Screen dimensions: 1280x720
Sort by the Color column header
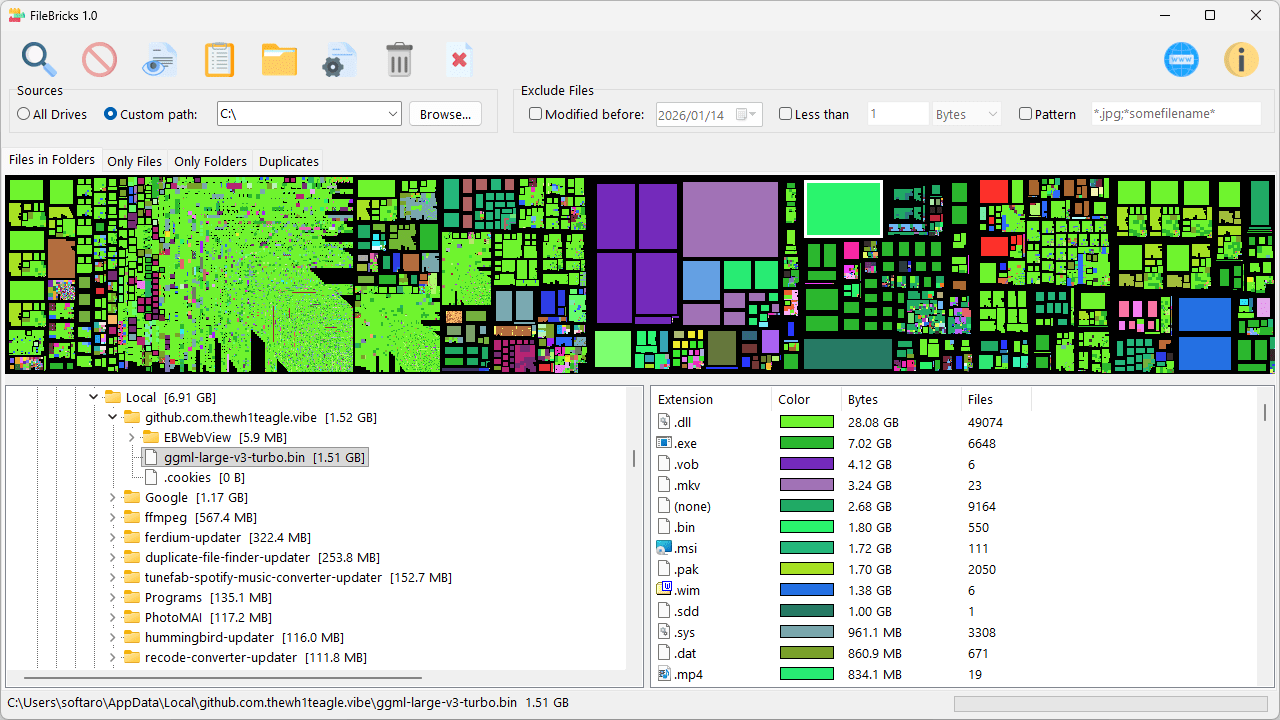coord(807,399)
